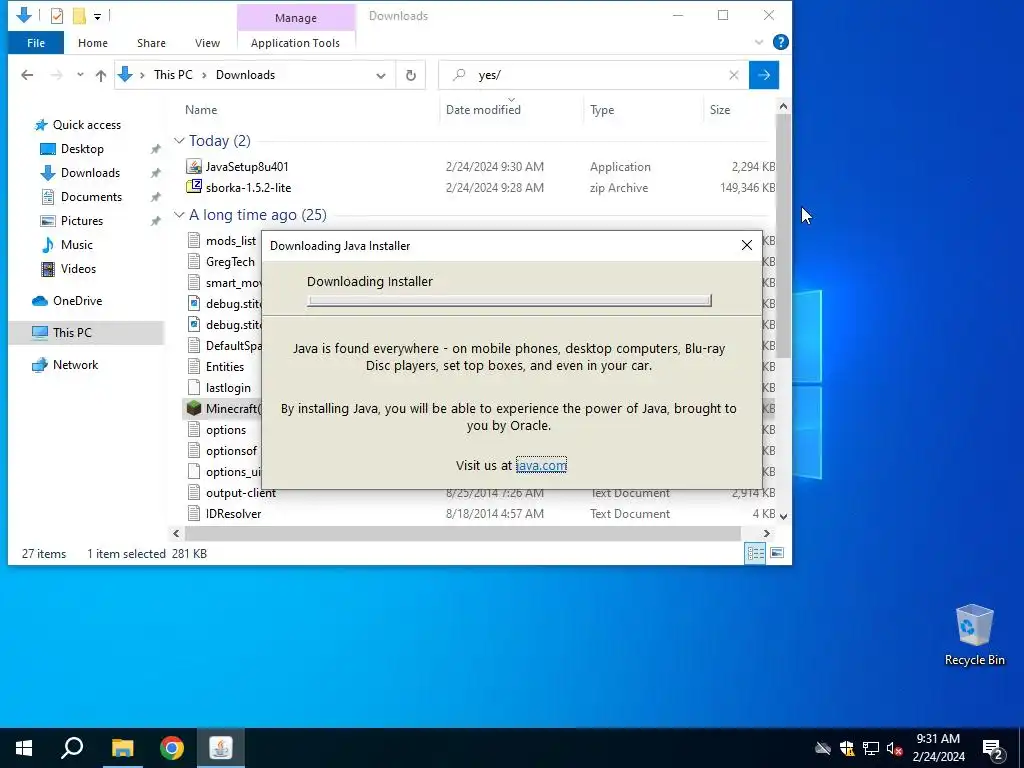1024x768 pixels.
Task: Clear the search box text
Action: (x=734, y=75)
